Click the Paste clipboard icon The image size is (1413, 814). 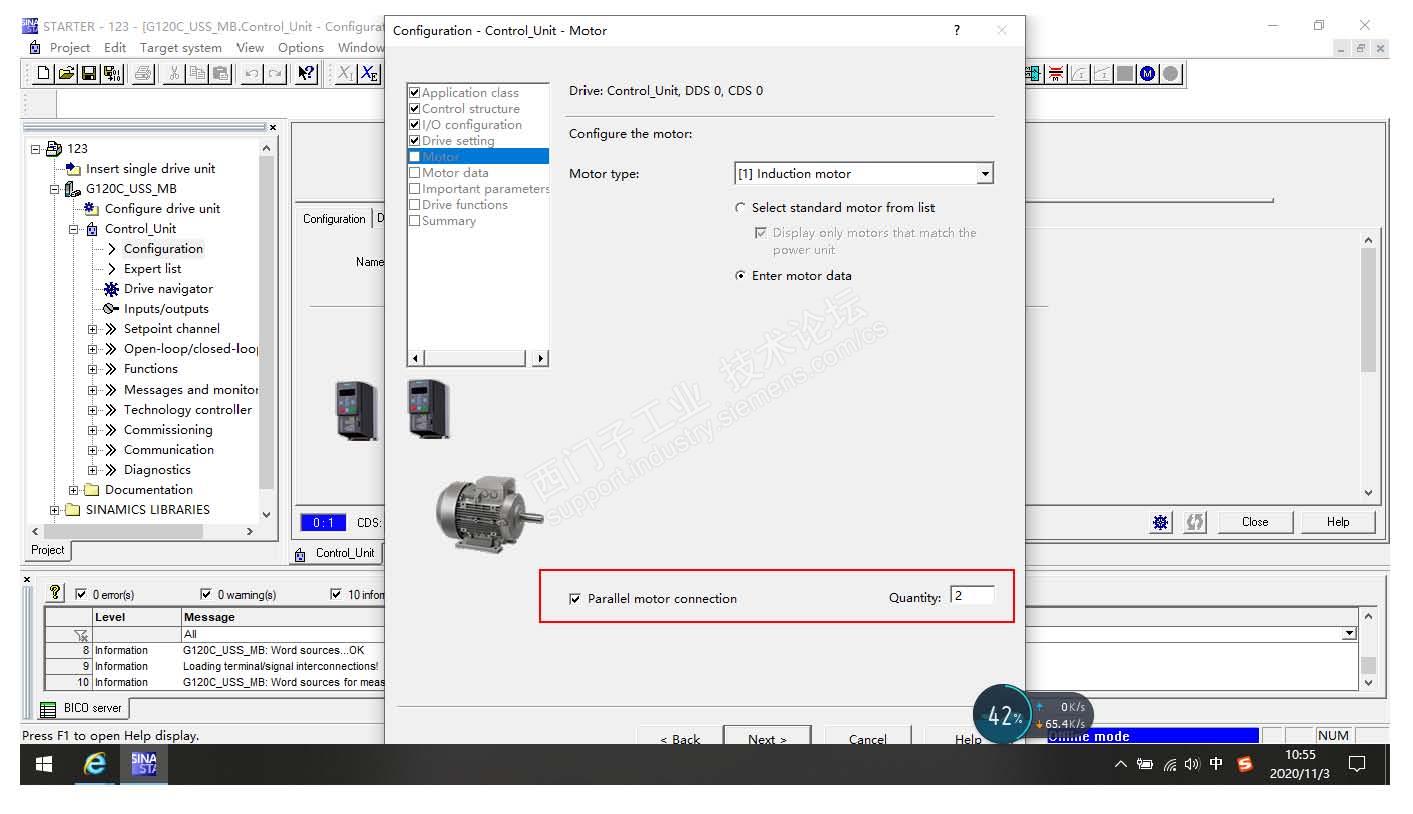(220, 73)
